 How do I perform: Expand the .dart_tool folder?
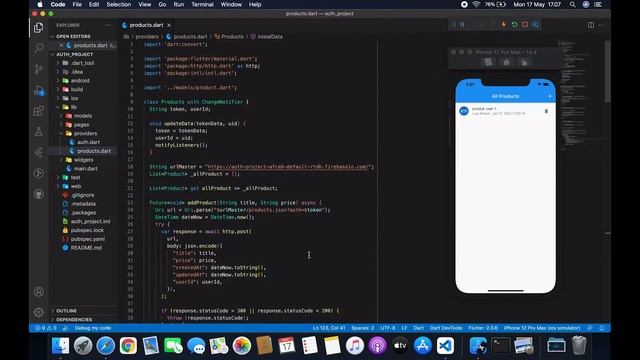click(82, 63)
